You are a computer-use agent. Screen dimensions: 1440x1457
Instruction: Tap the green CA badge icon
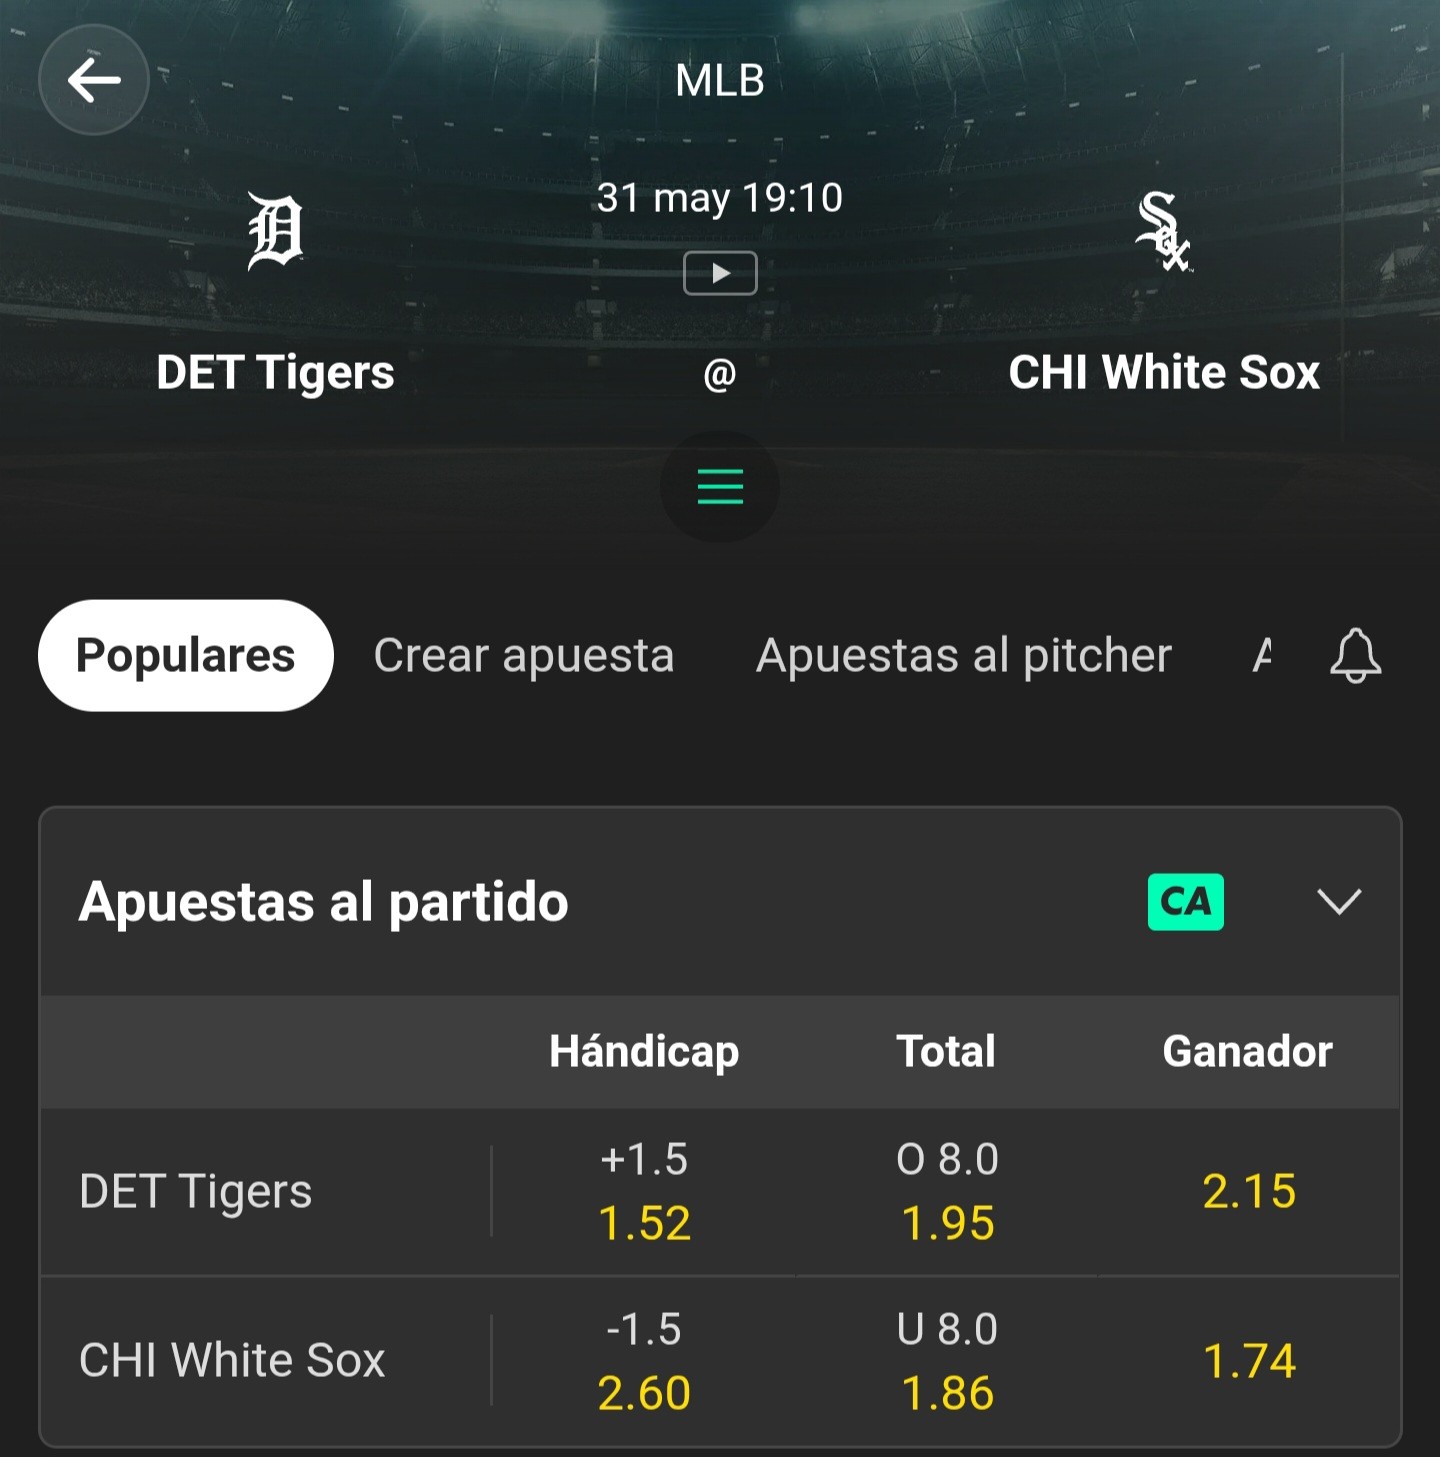coord(1186,902)
